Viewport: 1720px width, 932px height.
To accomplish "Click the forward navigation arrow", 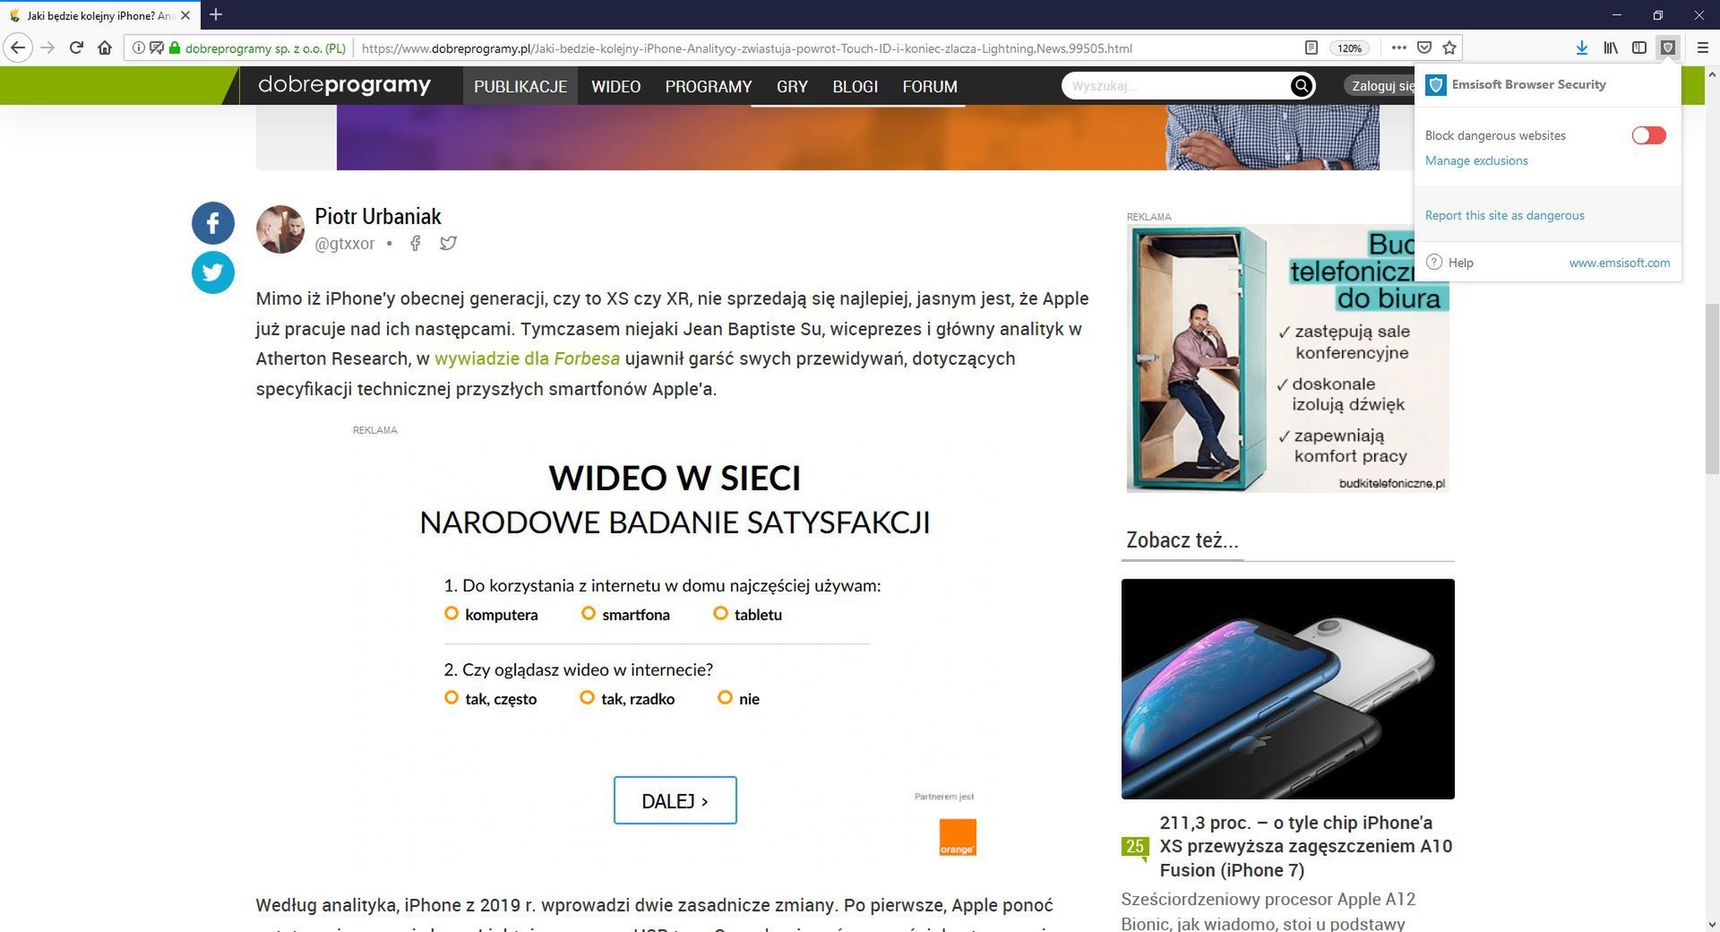I will pyautogui.click(x=47, y=47).
